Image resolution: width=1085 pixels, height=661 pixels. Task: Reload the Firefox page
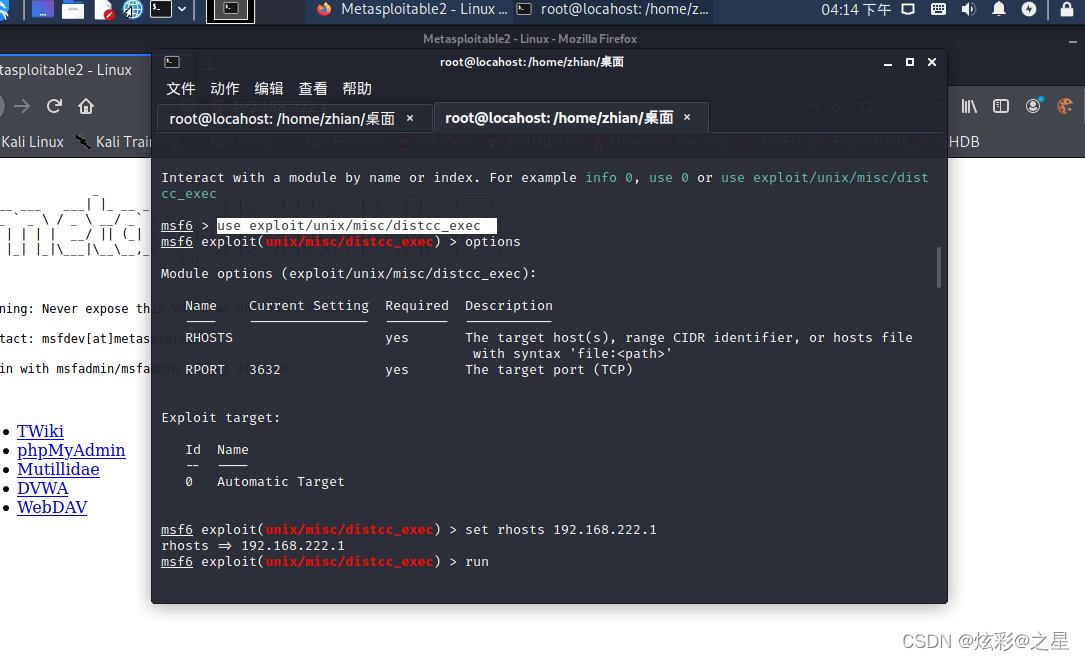pyautogui.click(x=54, y=106)
